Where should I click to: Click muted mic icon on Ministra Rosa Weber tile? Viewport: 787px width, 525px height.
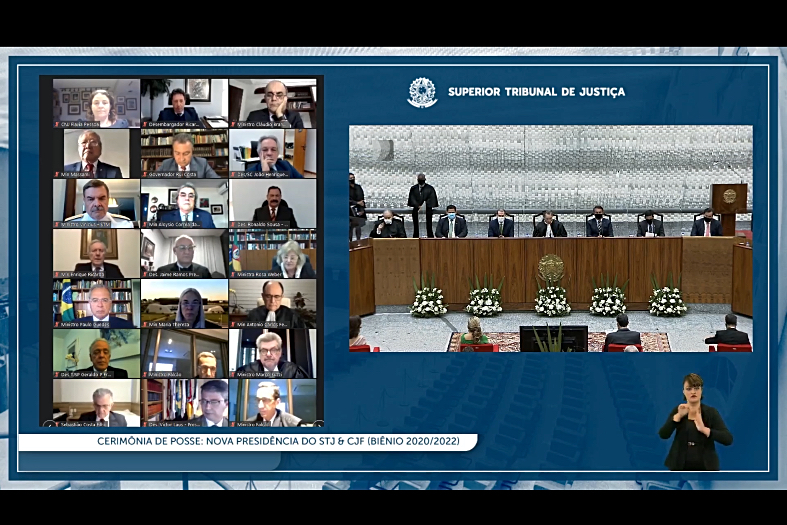pos(232,275)
